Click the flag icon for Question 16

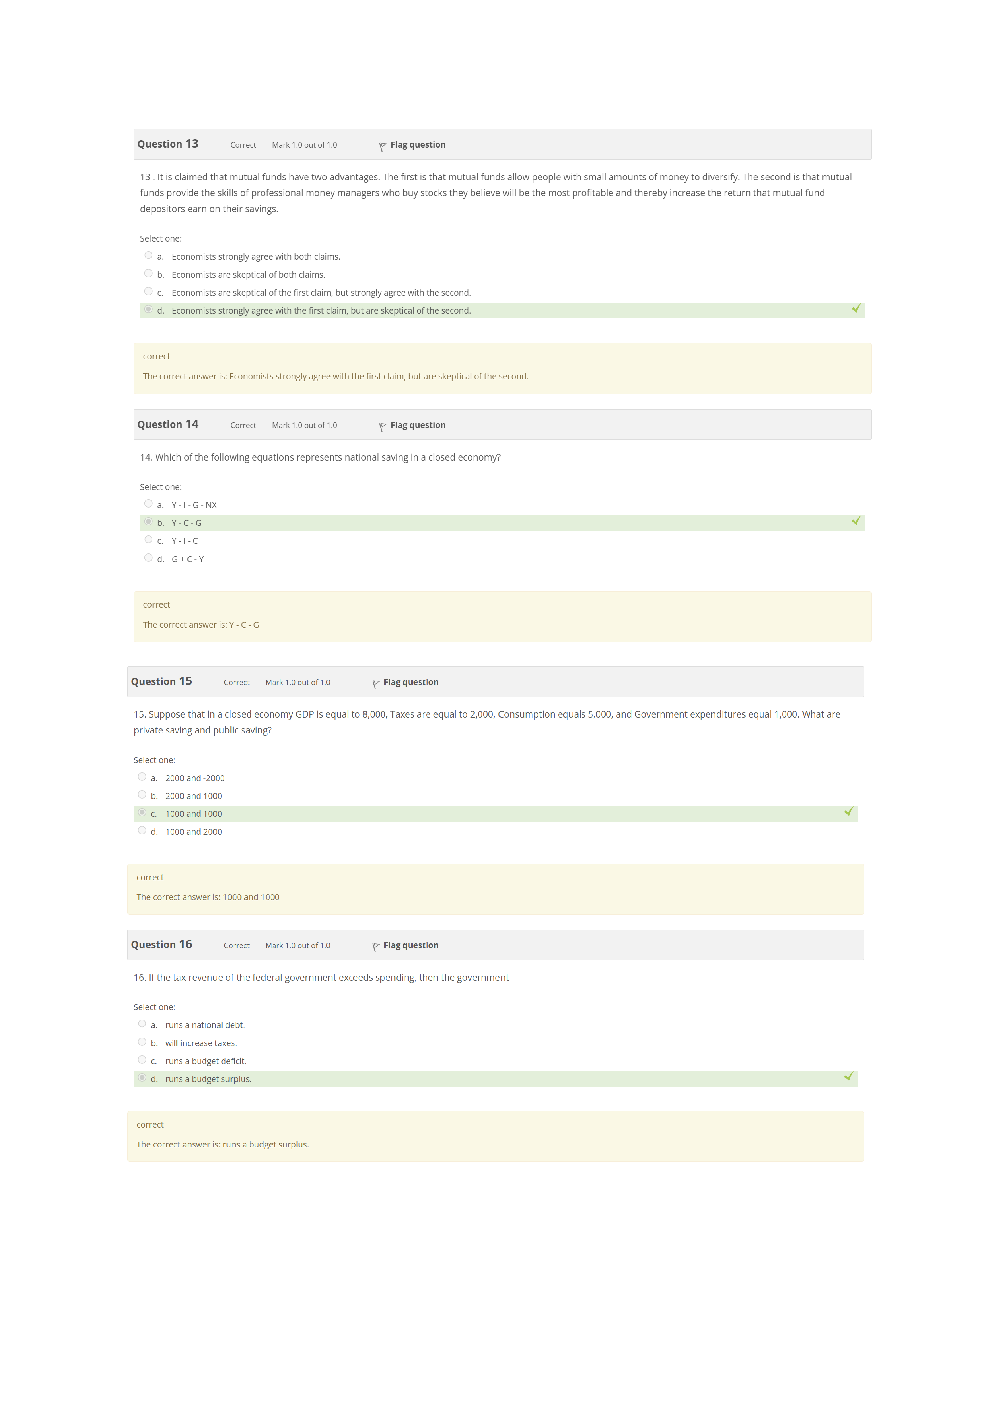376,946
